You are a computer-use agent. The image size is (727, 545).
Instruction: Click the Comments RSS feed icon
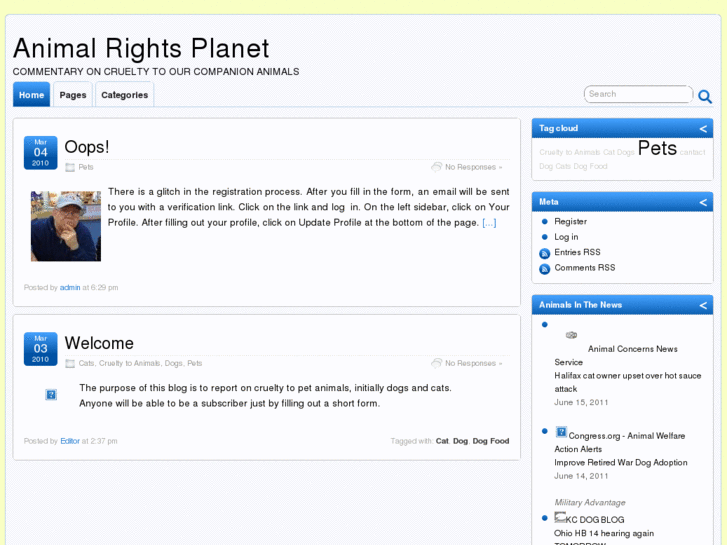pyautogui.click(x=545, y=268)
